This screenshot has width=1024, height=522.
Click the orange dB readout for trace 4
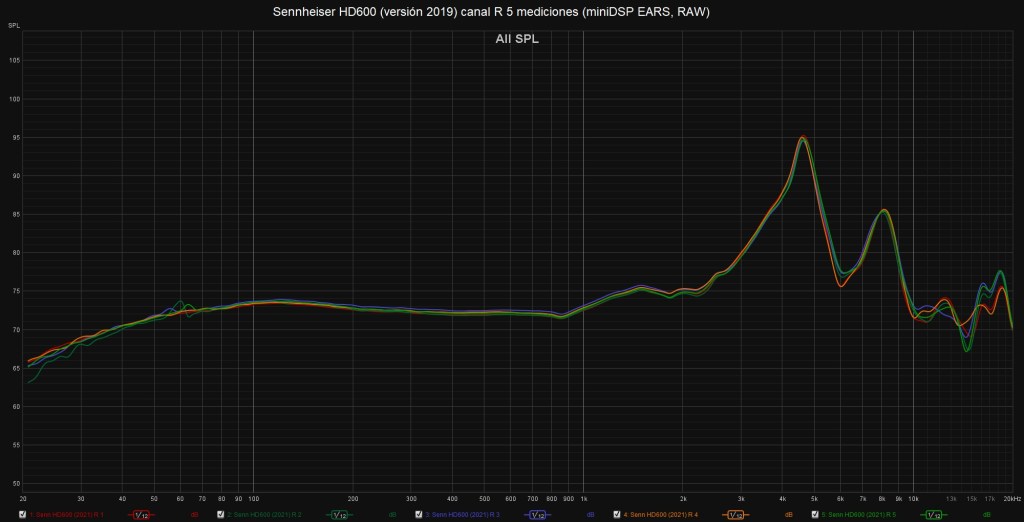tap(788, 515)
